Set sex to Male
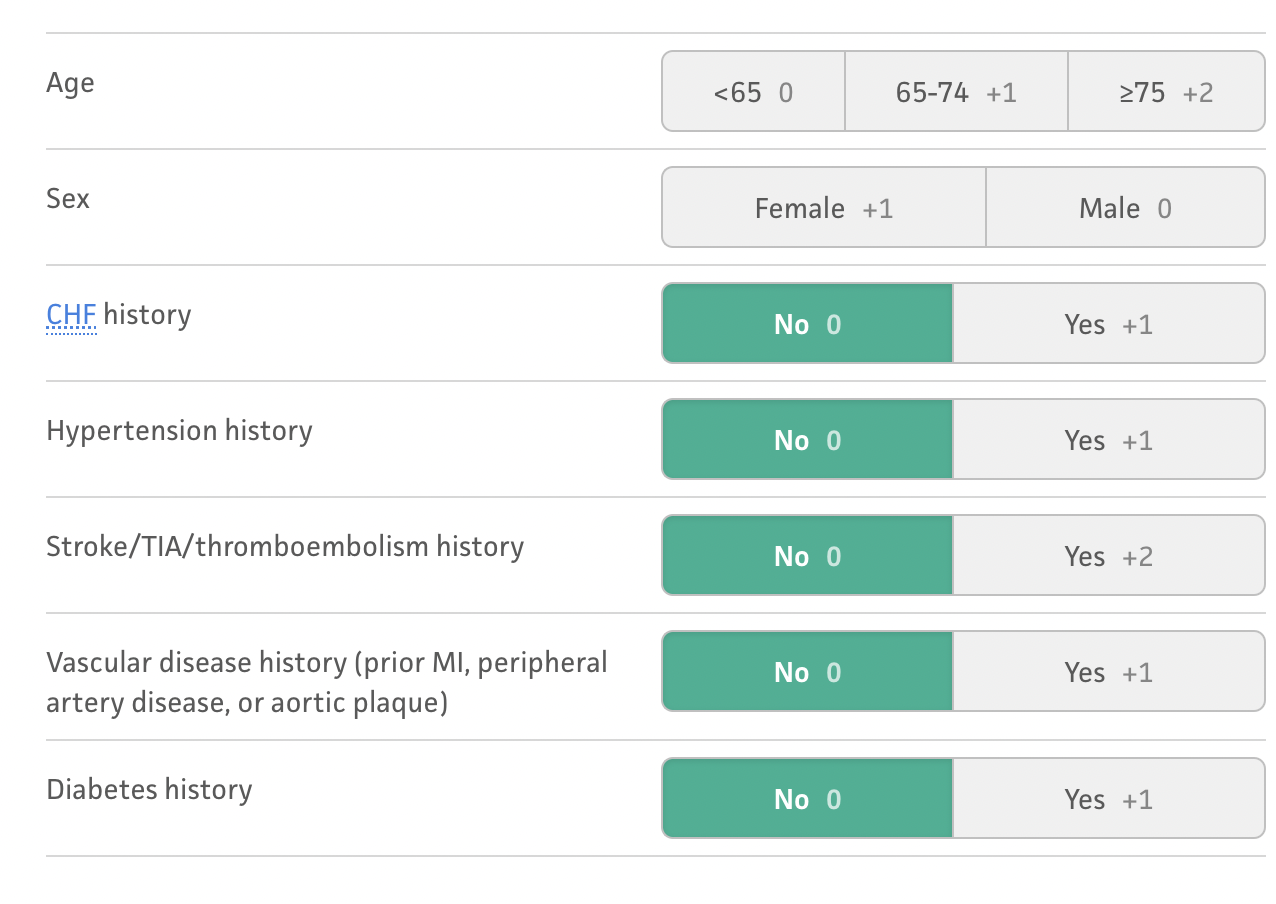 click(1125, 208)
